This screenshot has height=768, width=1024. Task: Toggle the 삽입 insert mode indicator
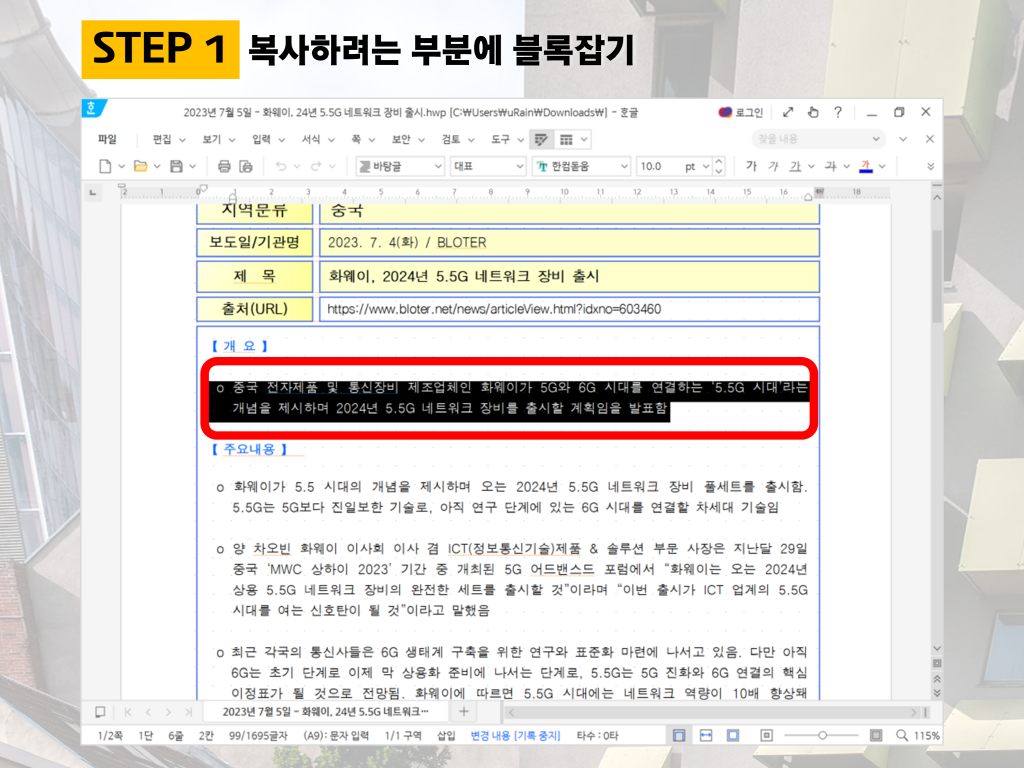tap(446, 735)
